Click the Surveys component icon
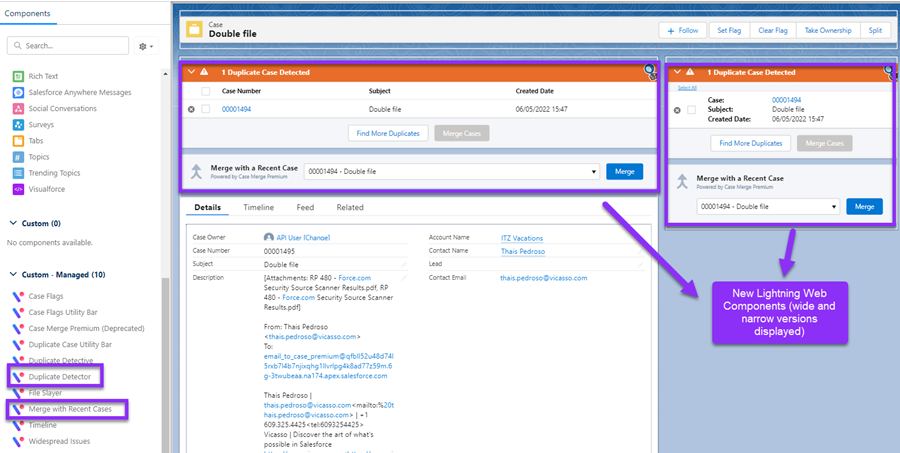 pyautogui.click(x=18, y=124)
